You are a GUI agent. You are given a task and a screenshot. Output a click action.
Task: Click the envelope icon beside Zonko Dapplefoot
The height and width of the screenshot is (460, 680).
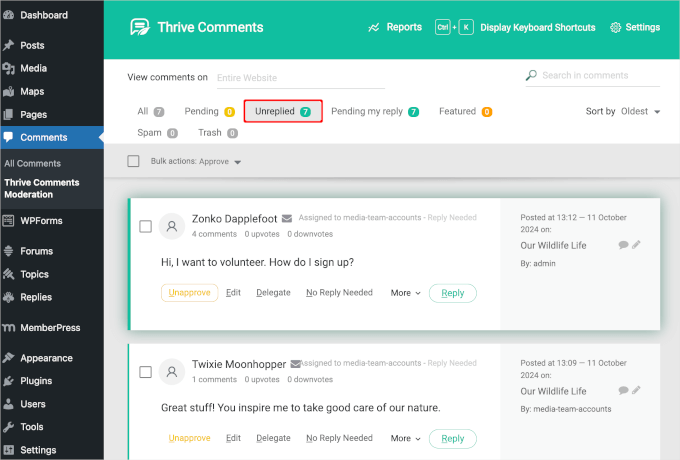[x=287, y=219]
